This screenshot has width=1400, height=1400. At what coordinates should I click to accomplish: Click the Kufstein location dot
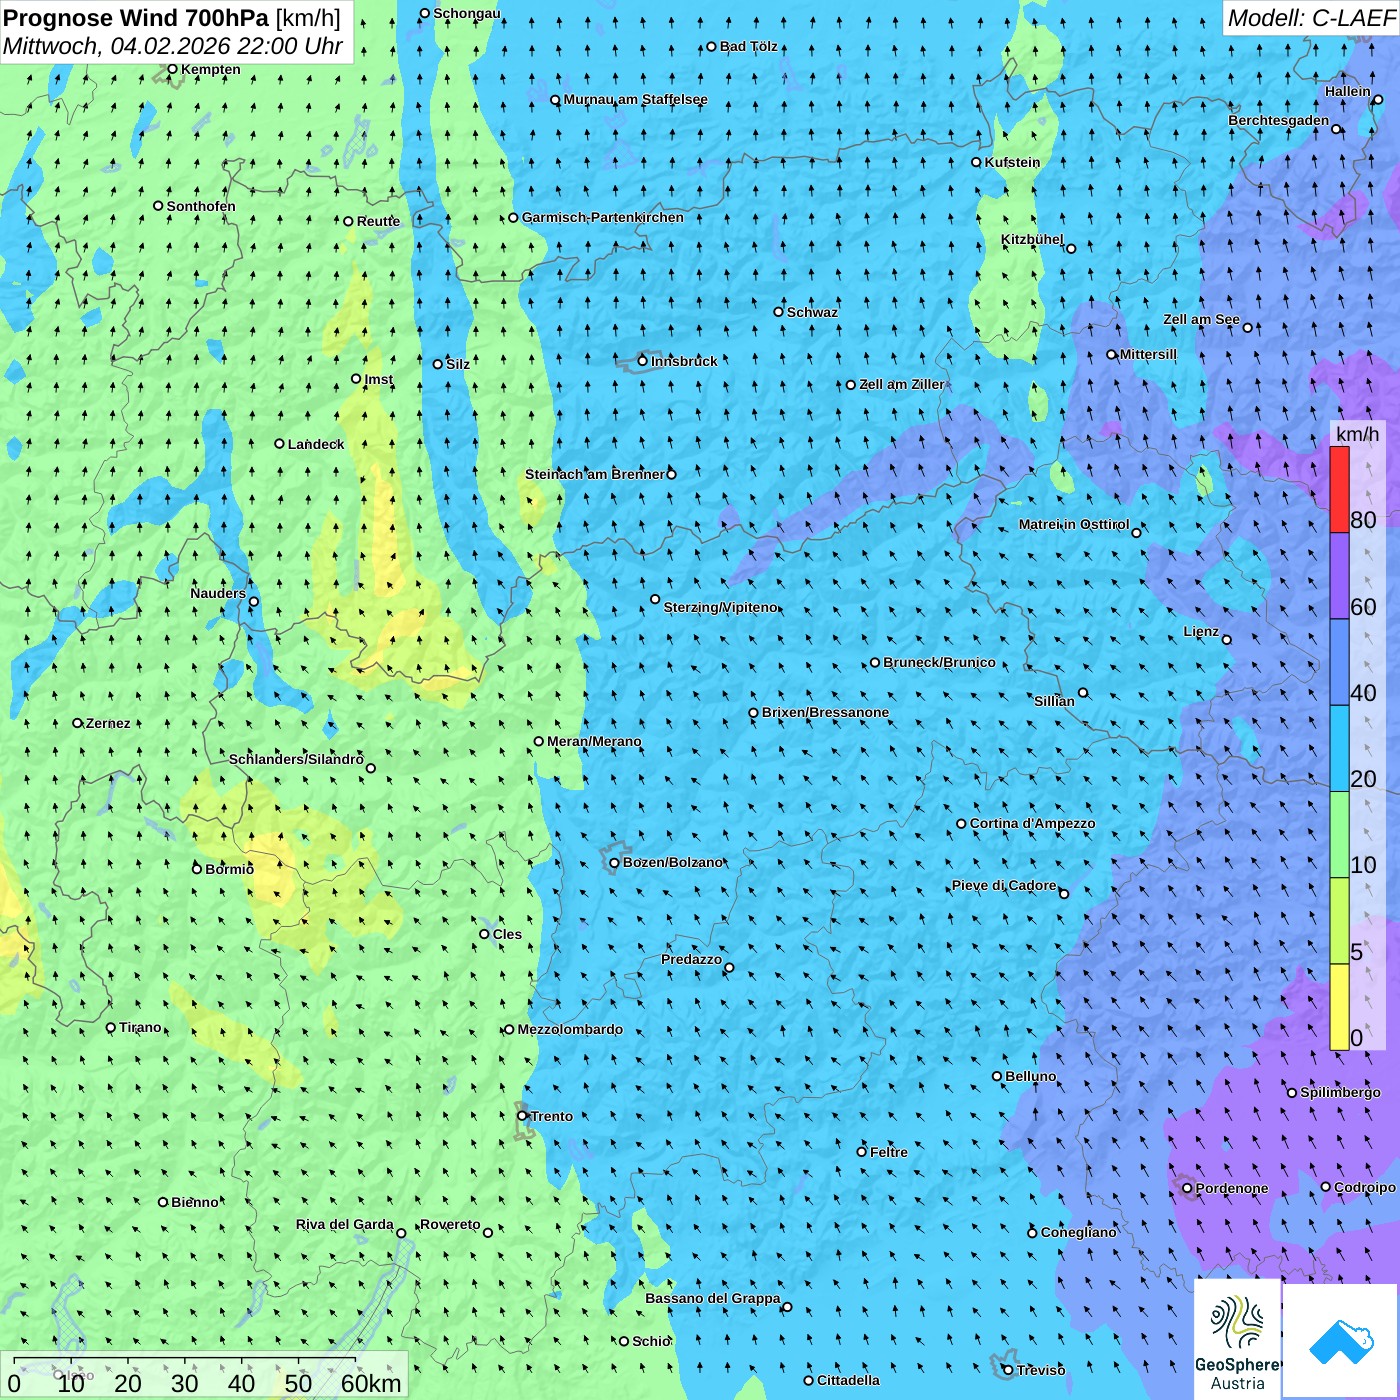tap(976, 162)
